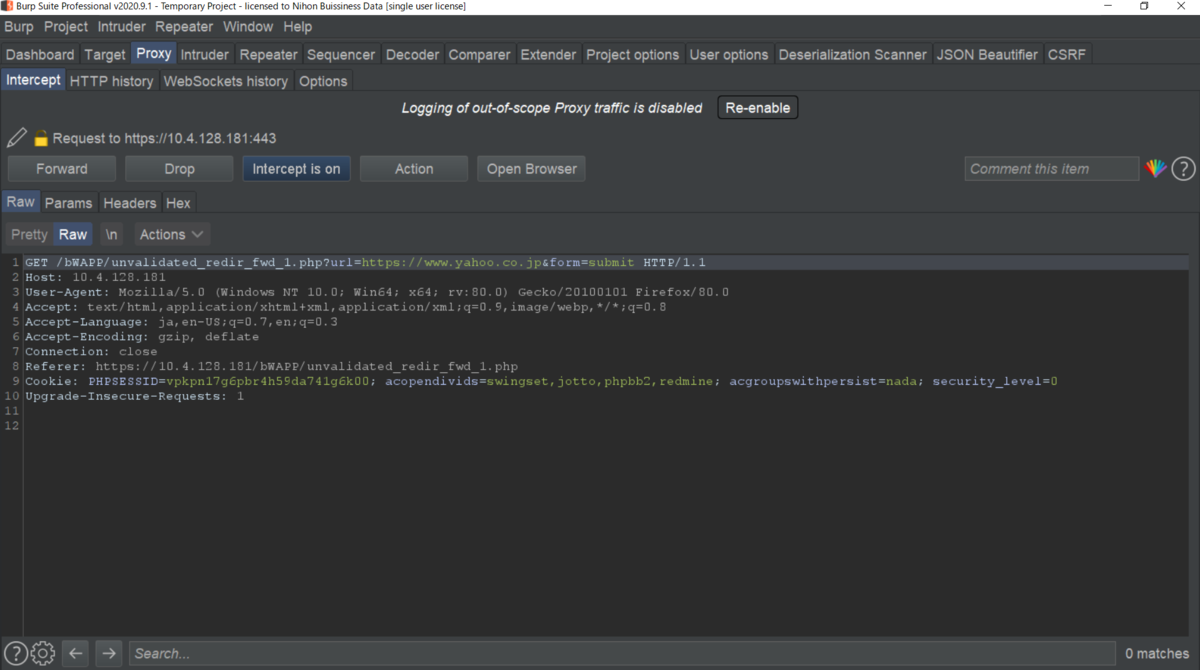Open the Help menu

click(298, 27)
